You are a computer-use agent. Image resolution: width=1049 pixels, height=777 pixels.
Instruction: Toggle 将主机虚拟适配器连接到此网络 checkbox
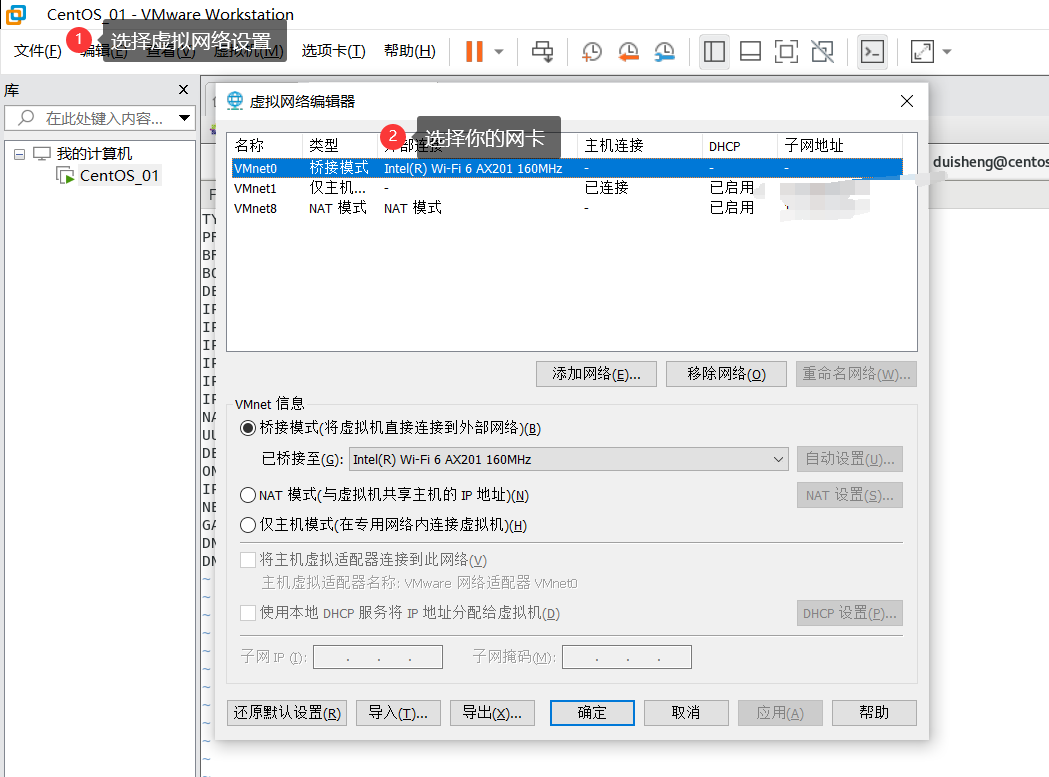coord(248,559)
